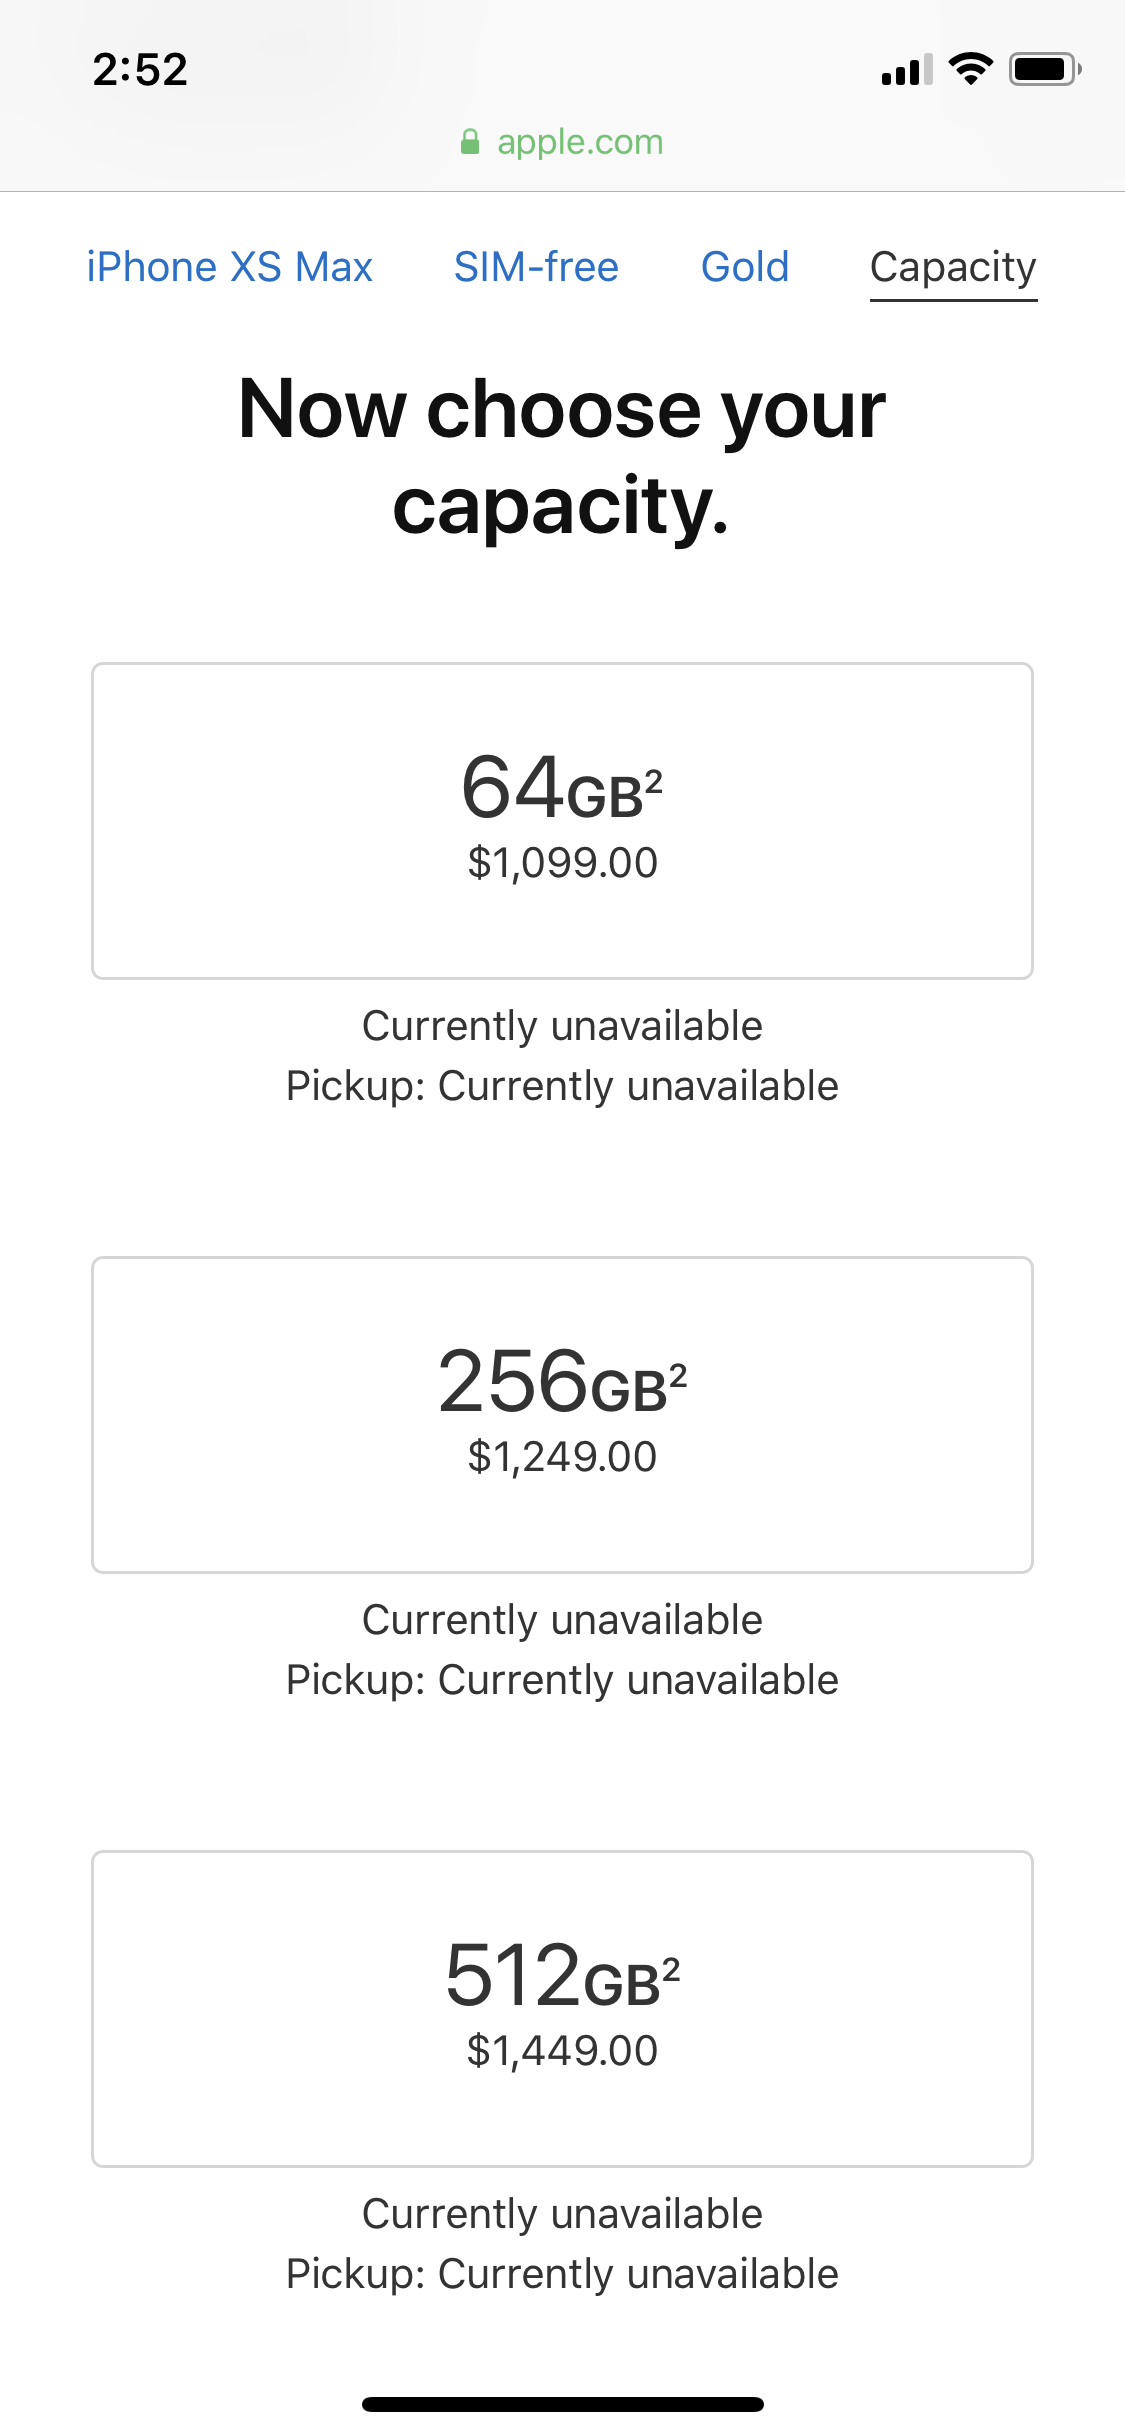Tap the battery indicator icon
The width and height of the screenshot is (1125, 2436).
pos(1045,69)
